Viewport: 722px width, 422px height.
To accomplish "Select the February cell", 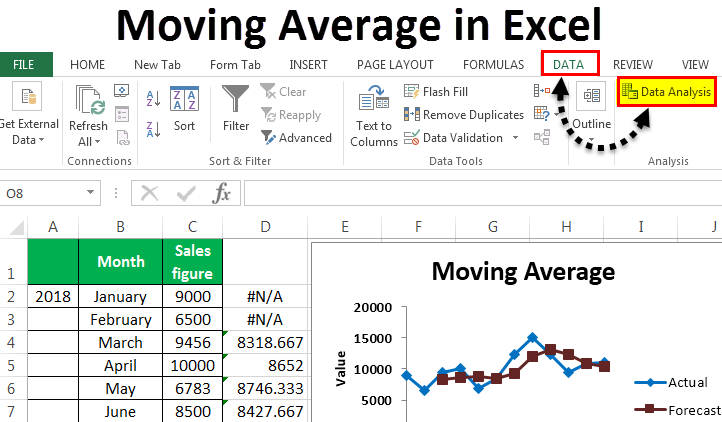I will tap(121, 319).
